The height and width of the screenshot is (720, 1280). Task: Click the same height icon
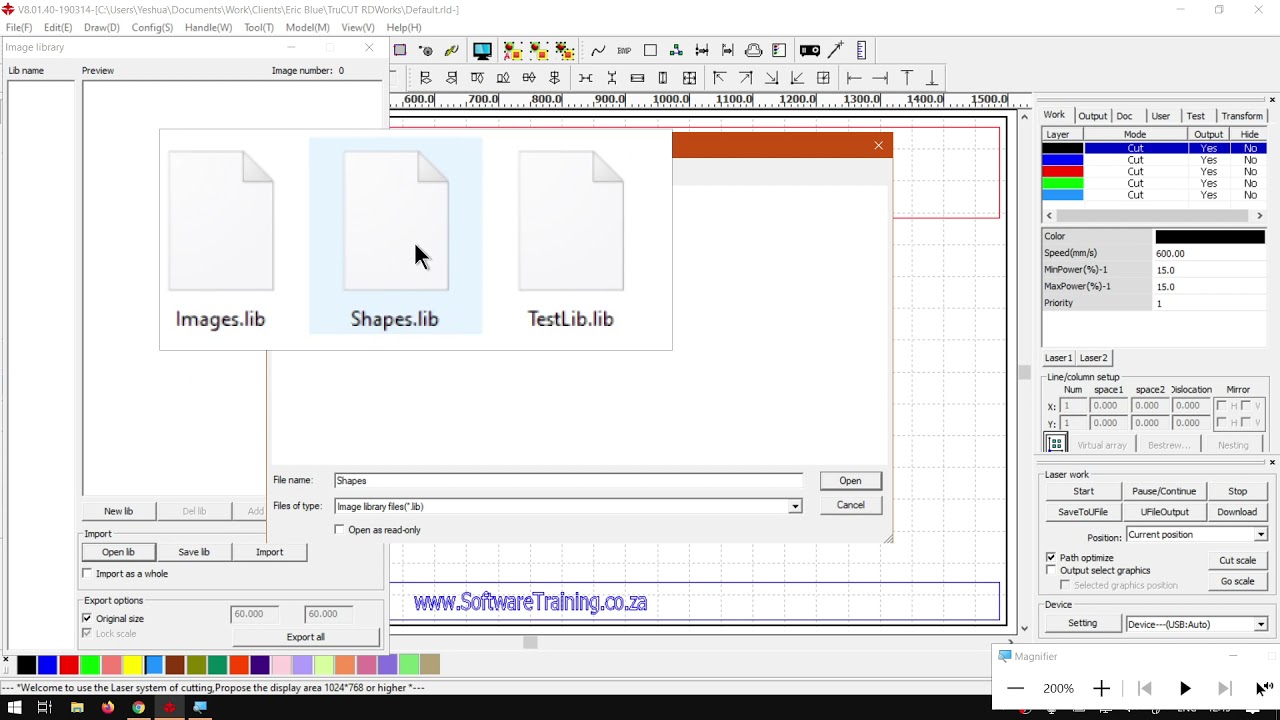pyautogui.click(x=663, y=78)
